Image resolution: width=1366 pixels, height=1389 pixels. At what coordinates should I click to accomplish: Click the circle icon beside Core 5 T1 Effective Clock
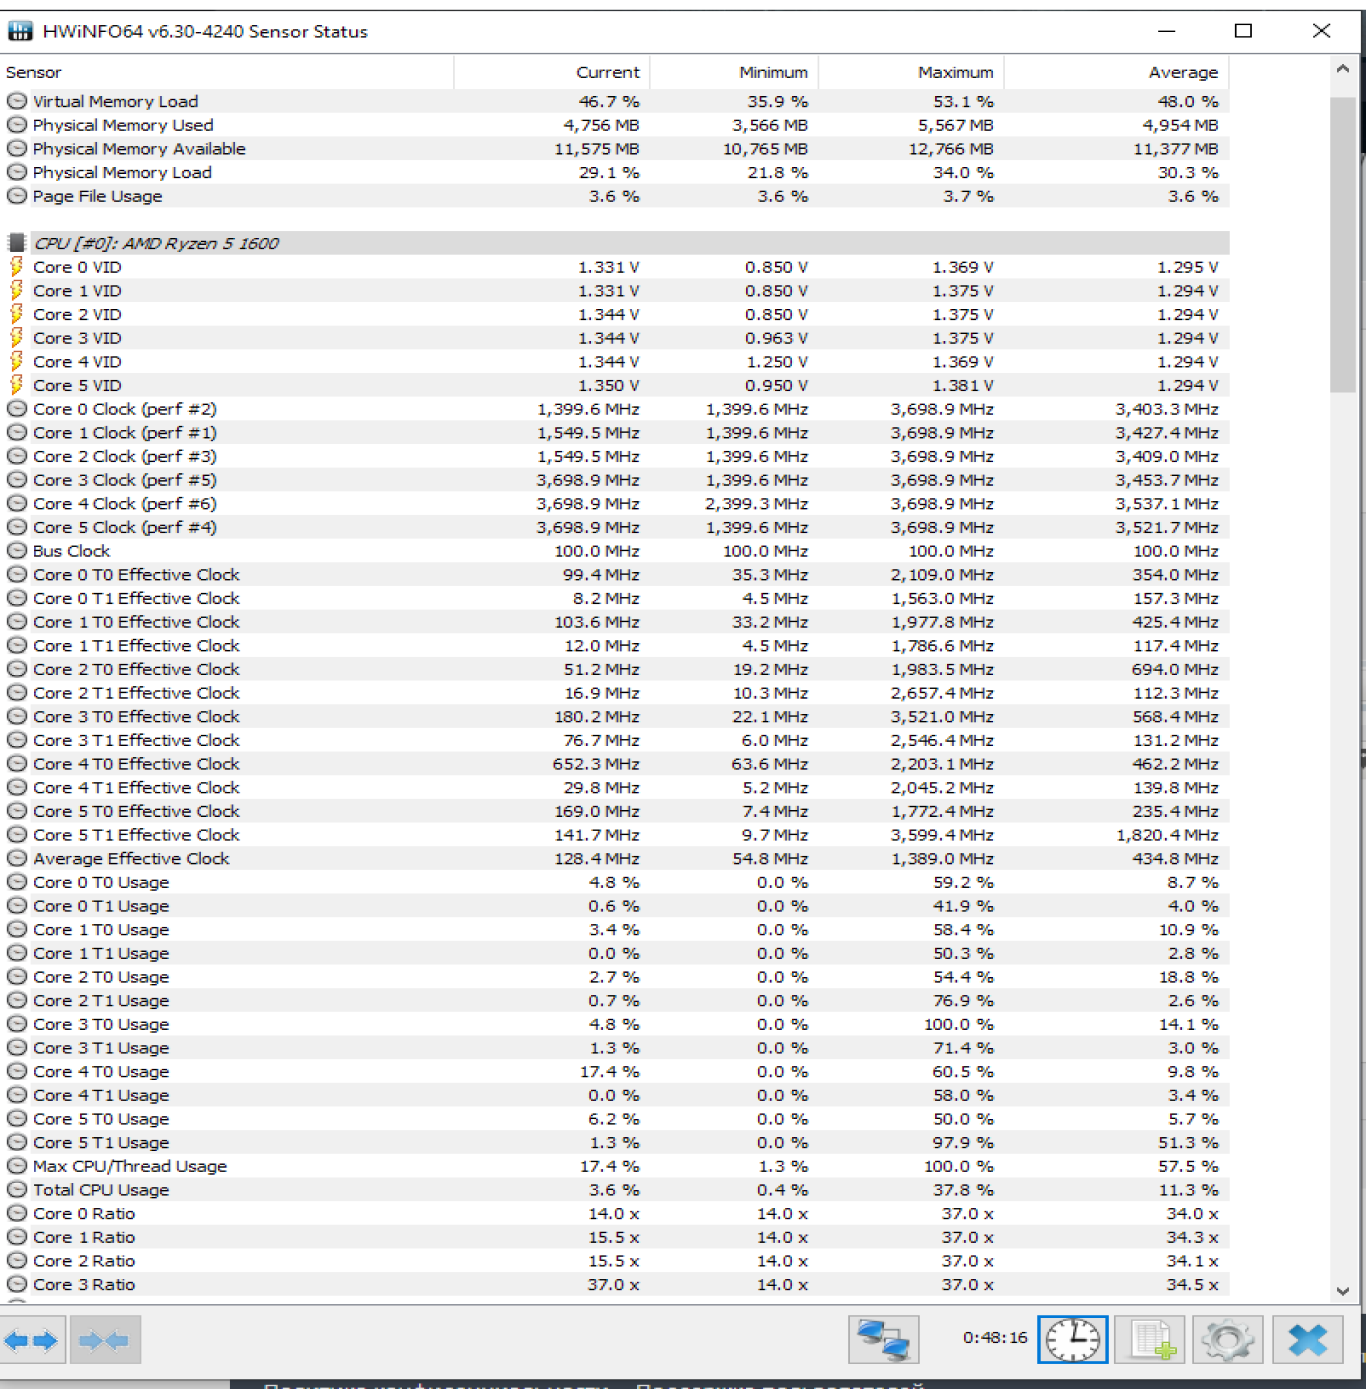point(17,835)
